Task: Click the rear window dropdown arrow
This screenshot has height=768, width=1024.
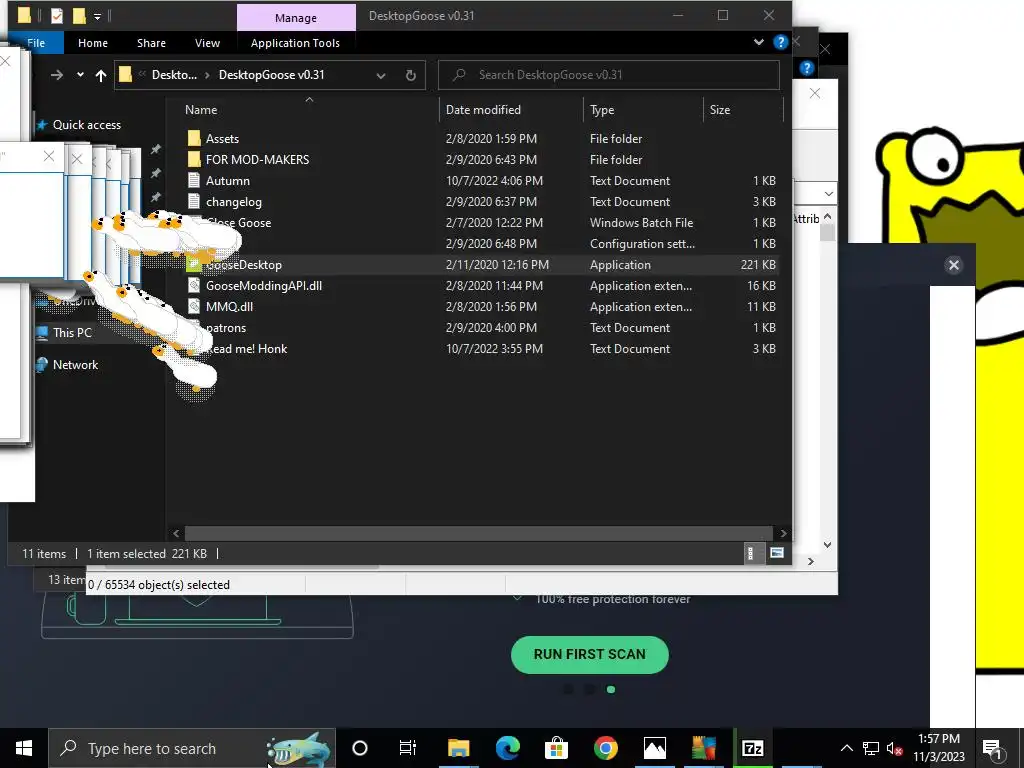Action: tap(829, 193)
